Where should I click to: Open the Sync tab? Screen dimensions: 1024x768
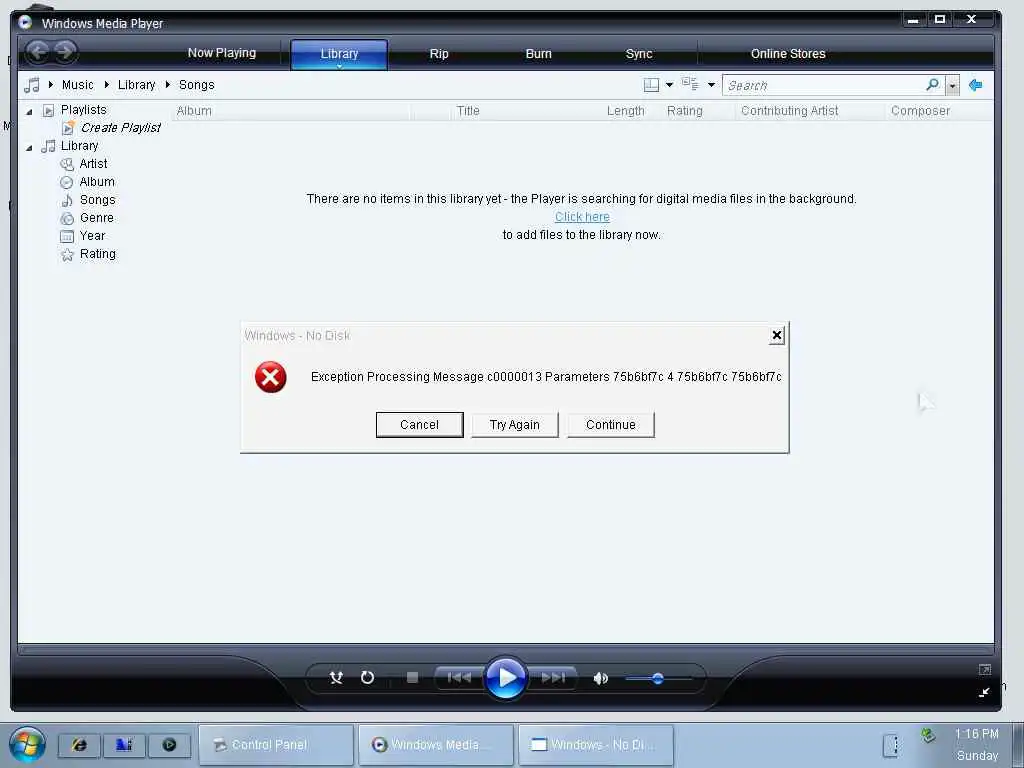pos(639,54)
